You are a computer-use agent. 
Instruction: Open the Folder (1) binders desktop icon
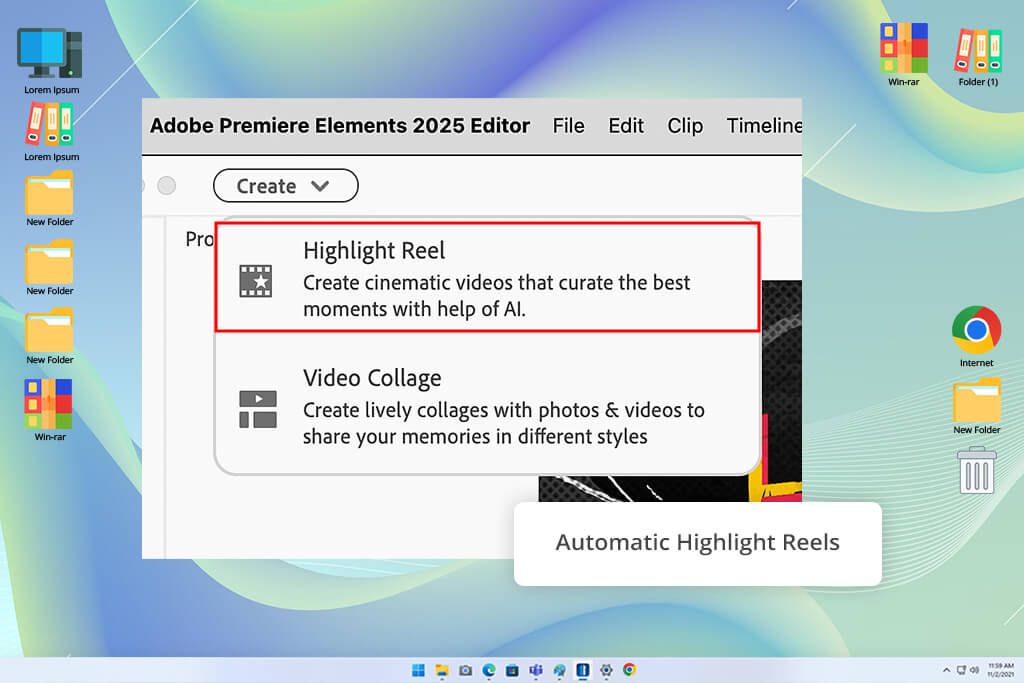coord(978,57)
